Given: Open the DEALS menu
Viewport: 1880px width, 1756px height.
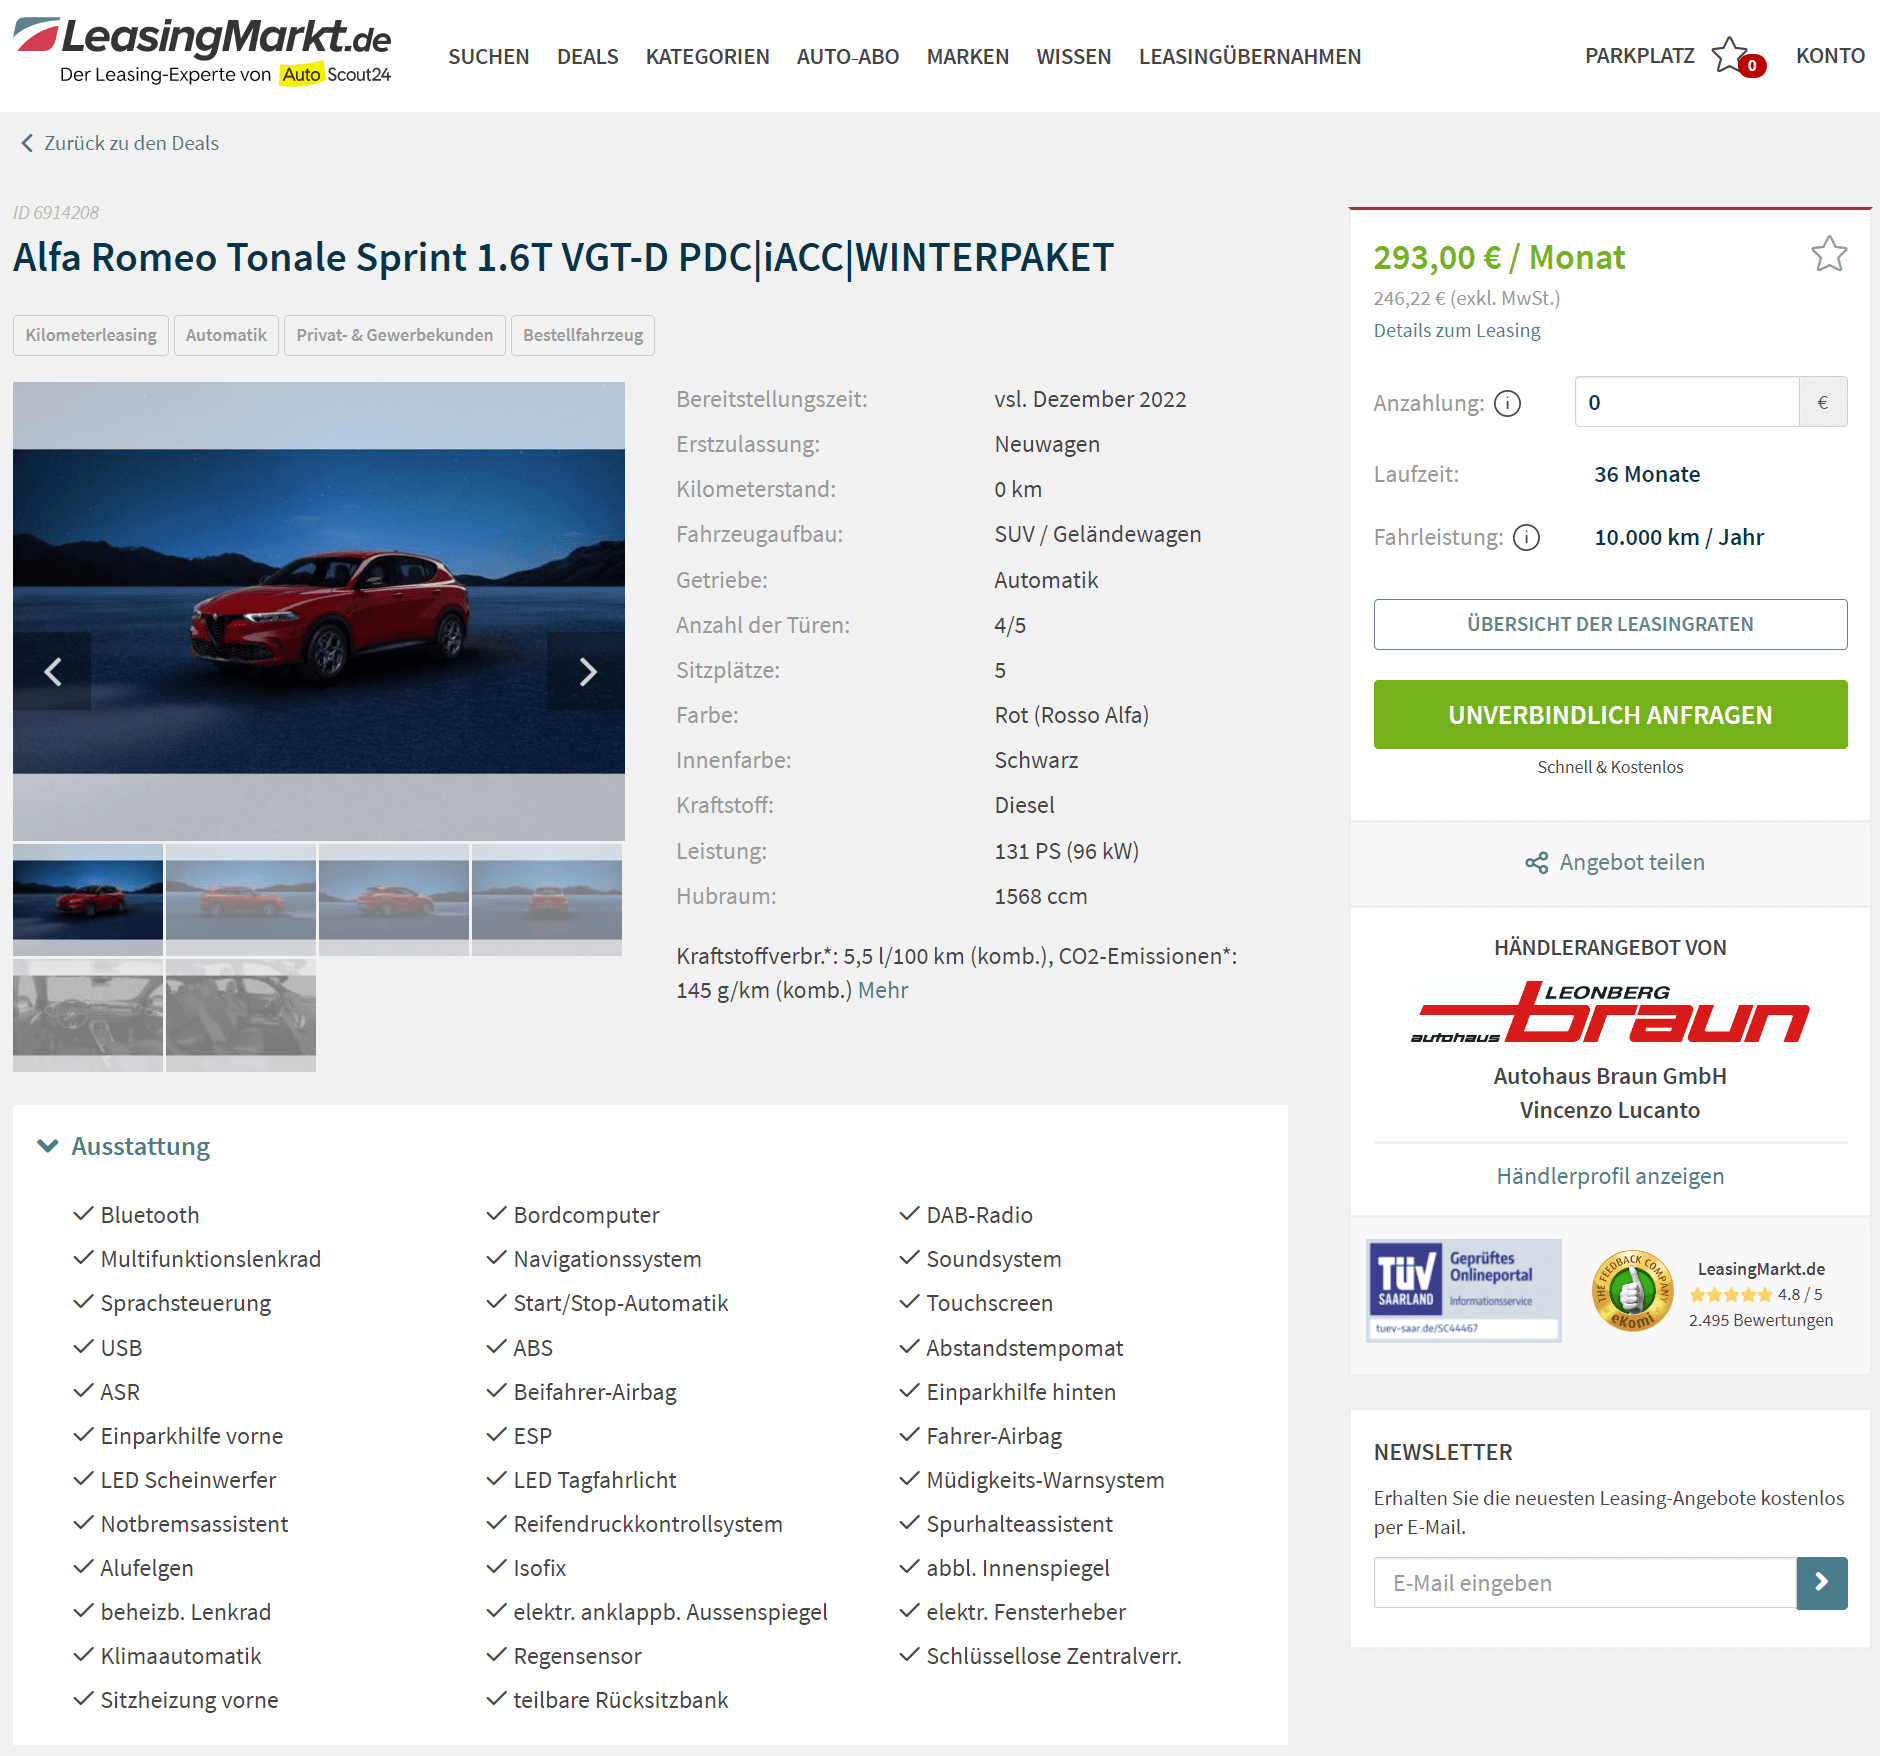Looking at the screenshot, I should pos(588,56).
